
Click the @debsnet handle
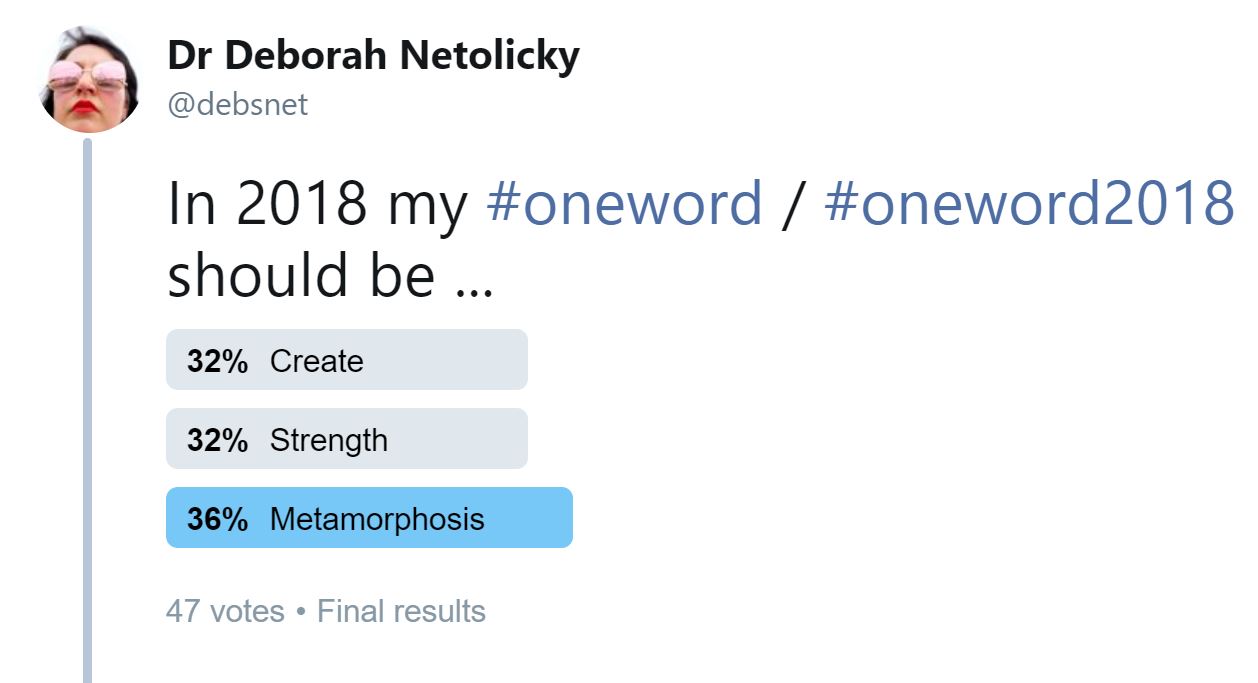(238, 104)
